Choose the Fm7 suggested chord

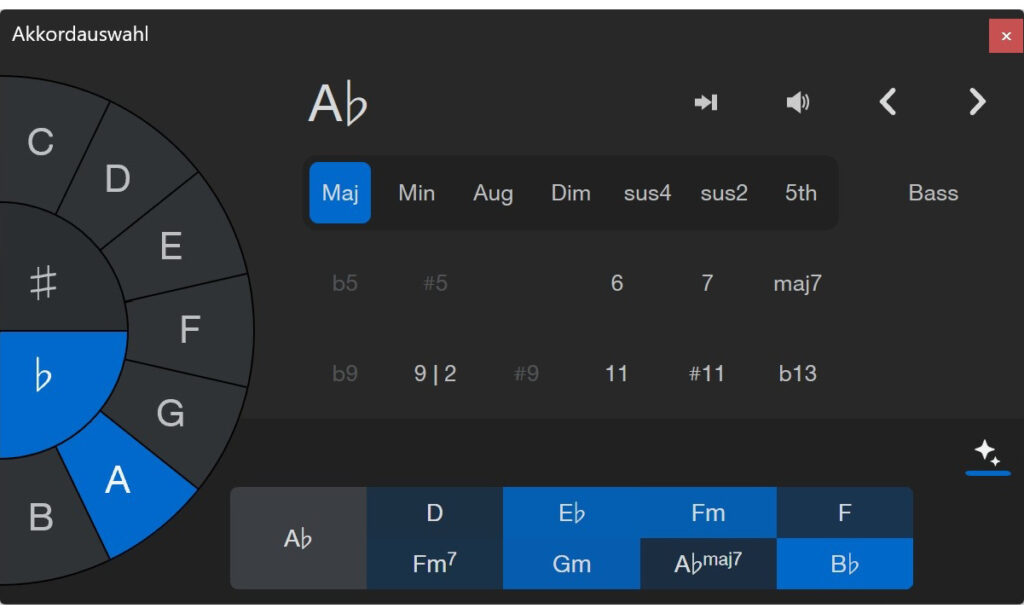click(434, 562)
